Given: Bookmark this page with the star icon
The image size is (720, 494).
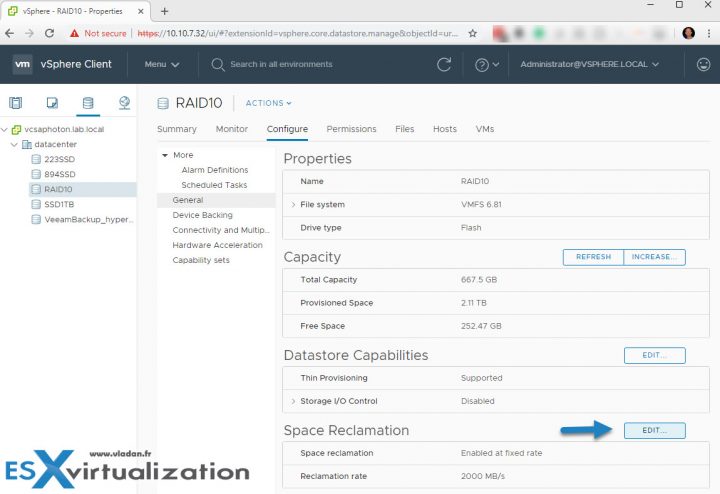Looking at the screenshot, I should pos(472,33).
